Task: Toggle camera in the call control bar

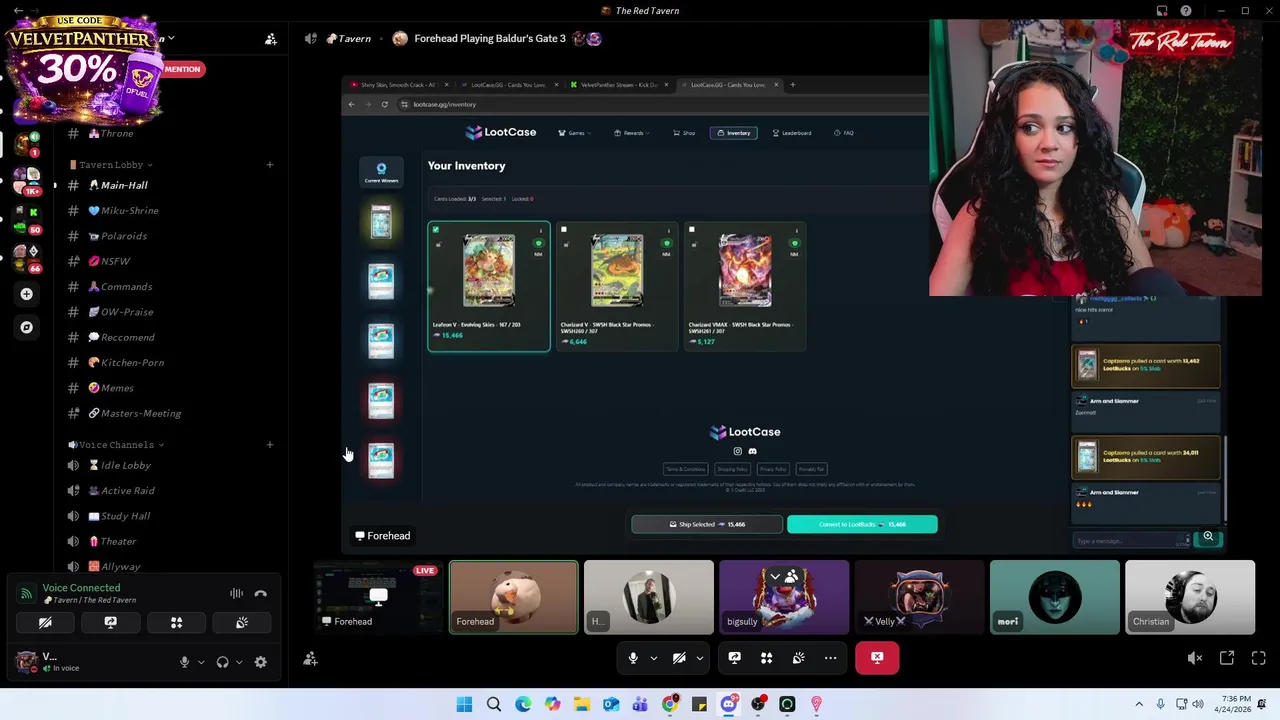Action: click(679, 658)
